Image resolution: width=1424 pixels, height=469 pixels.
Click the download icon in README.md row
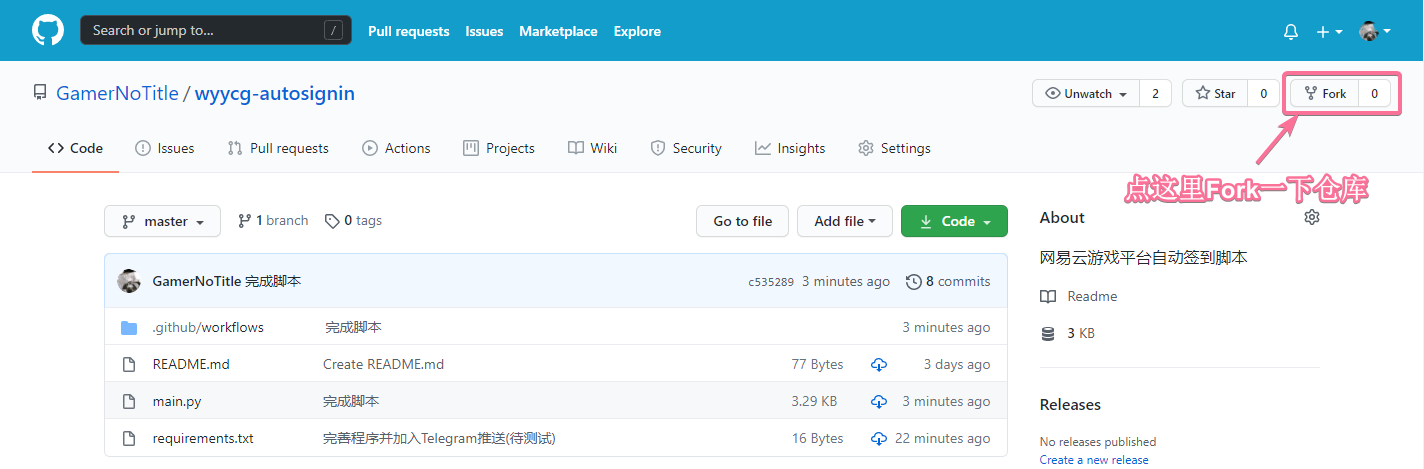(x=879, y=364)
